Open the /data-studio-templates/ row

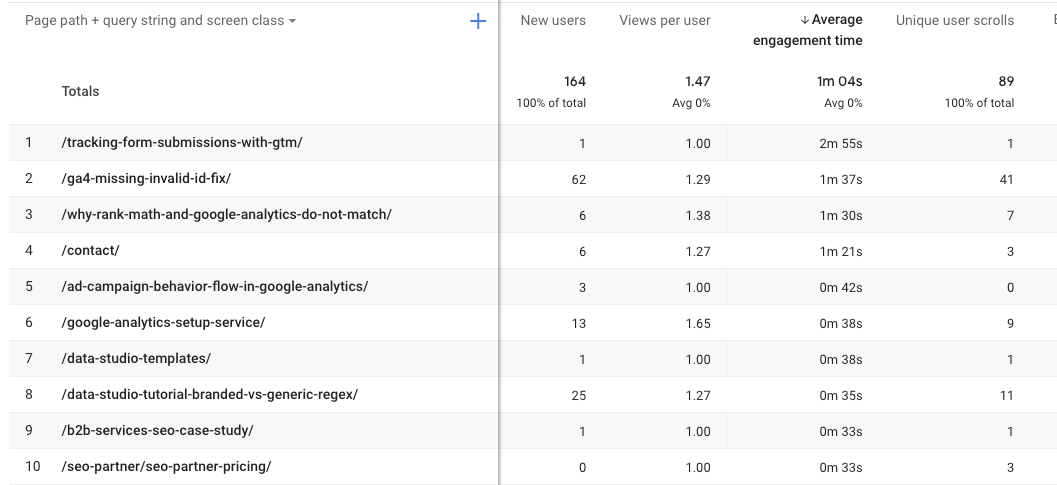tap(136, 359)
